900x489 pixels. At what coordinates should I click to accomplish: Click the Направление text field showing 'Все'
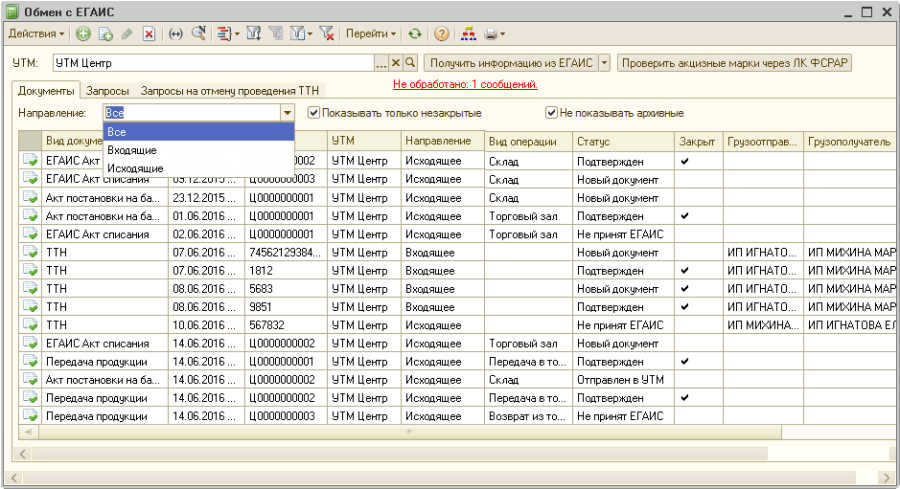tap(193, 113)
